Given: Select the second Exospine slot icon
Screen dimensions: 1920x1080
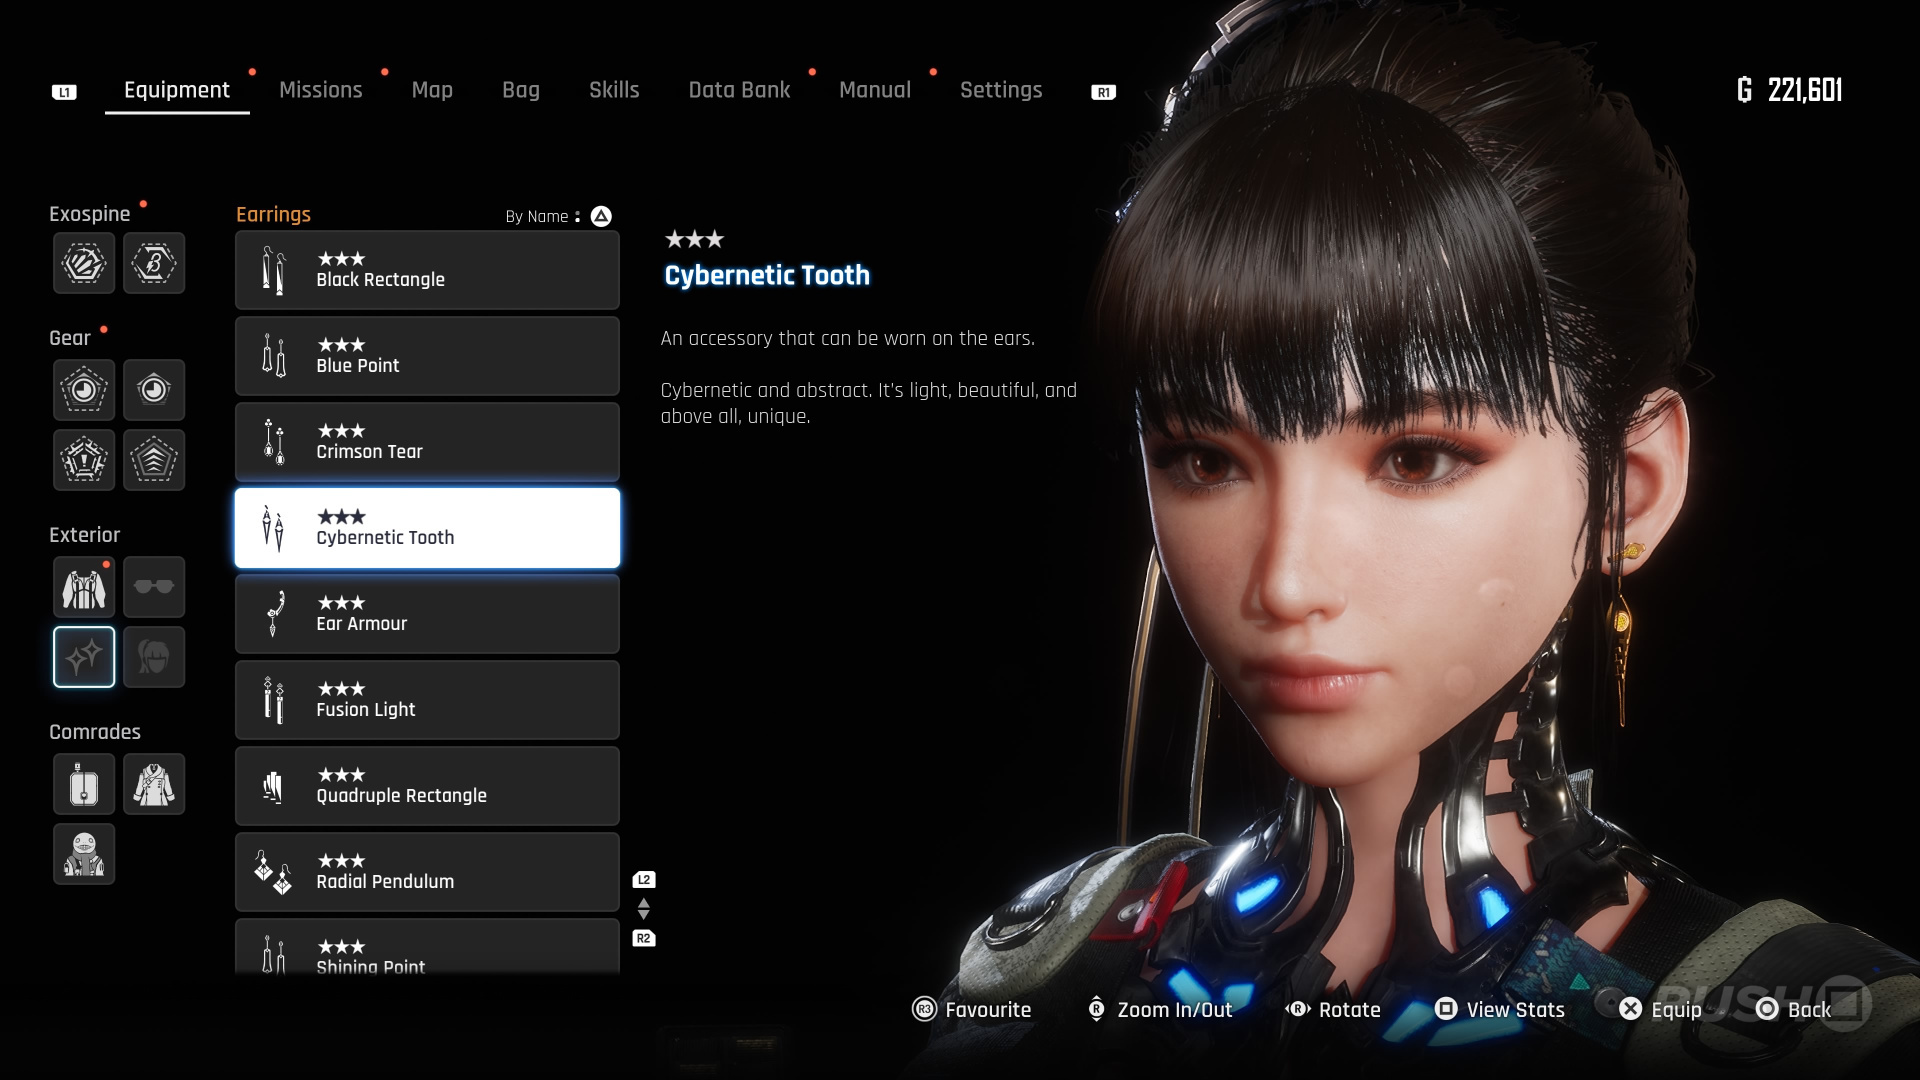Looking at the screenshot, I should click(154, 263).
